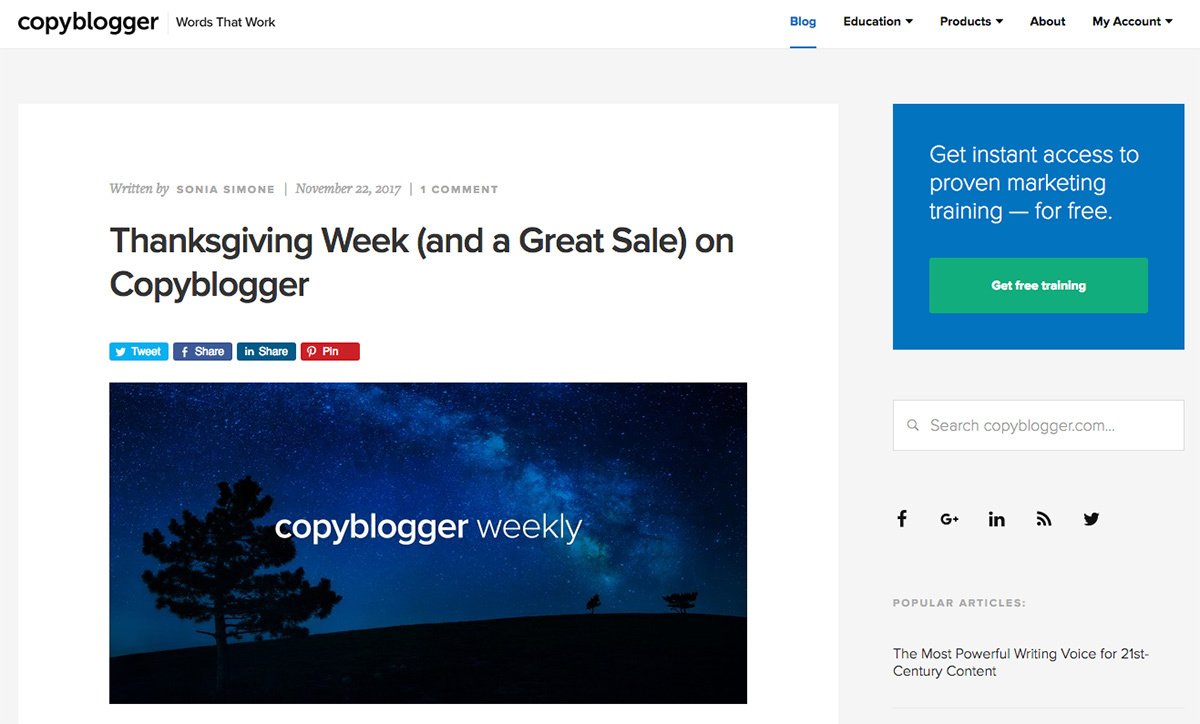Click the search magnifier icon

tap(912, 425)
